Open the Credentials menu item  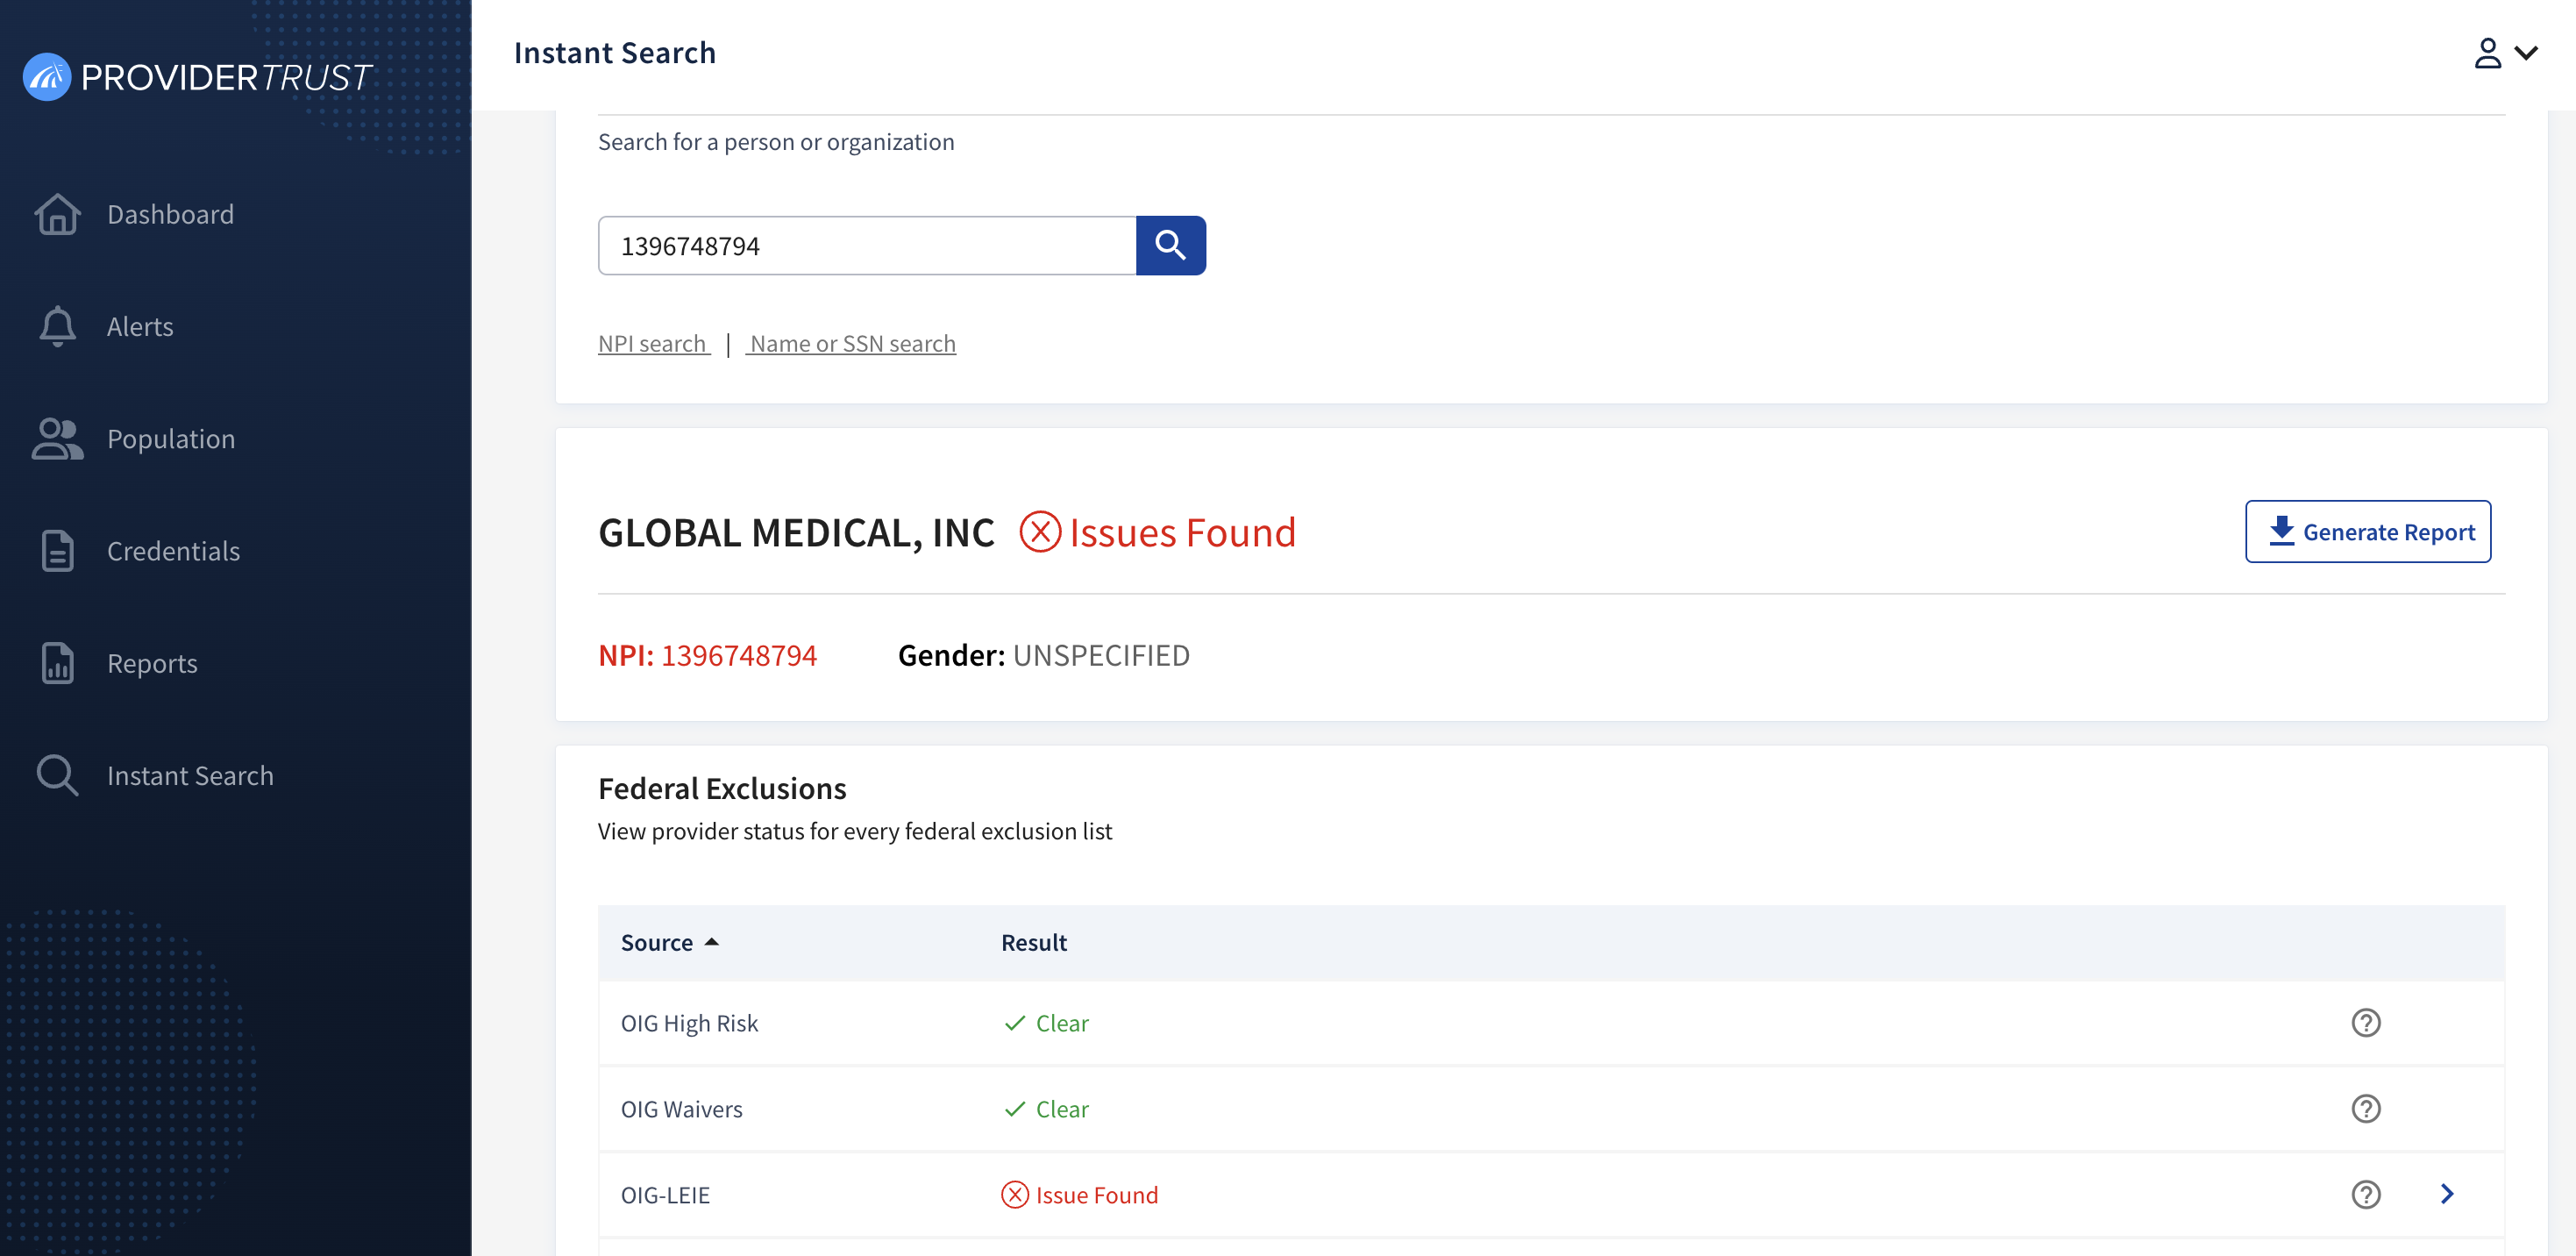click(x=173, y=551)
